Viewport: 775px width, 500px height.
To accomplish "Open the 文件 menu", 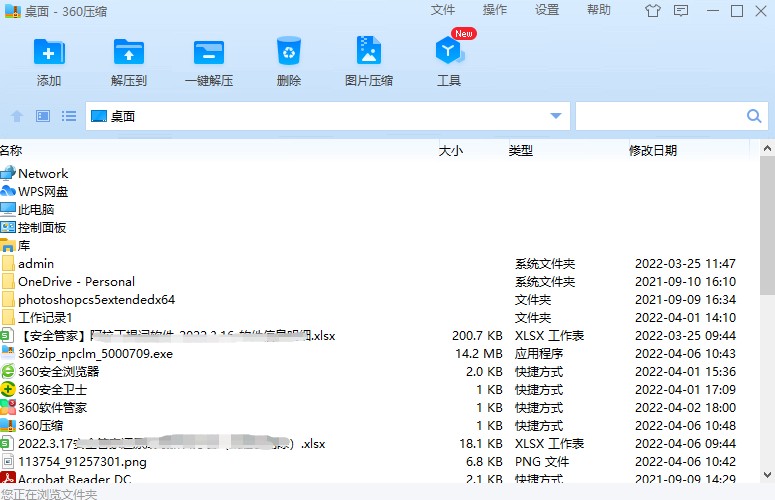I will coord(443,10).
